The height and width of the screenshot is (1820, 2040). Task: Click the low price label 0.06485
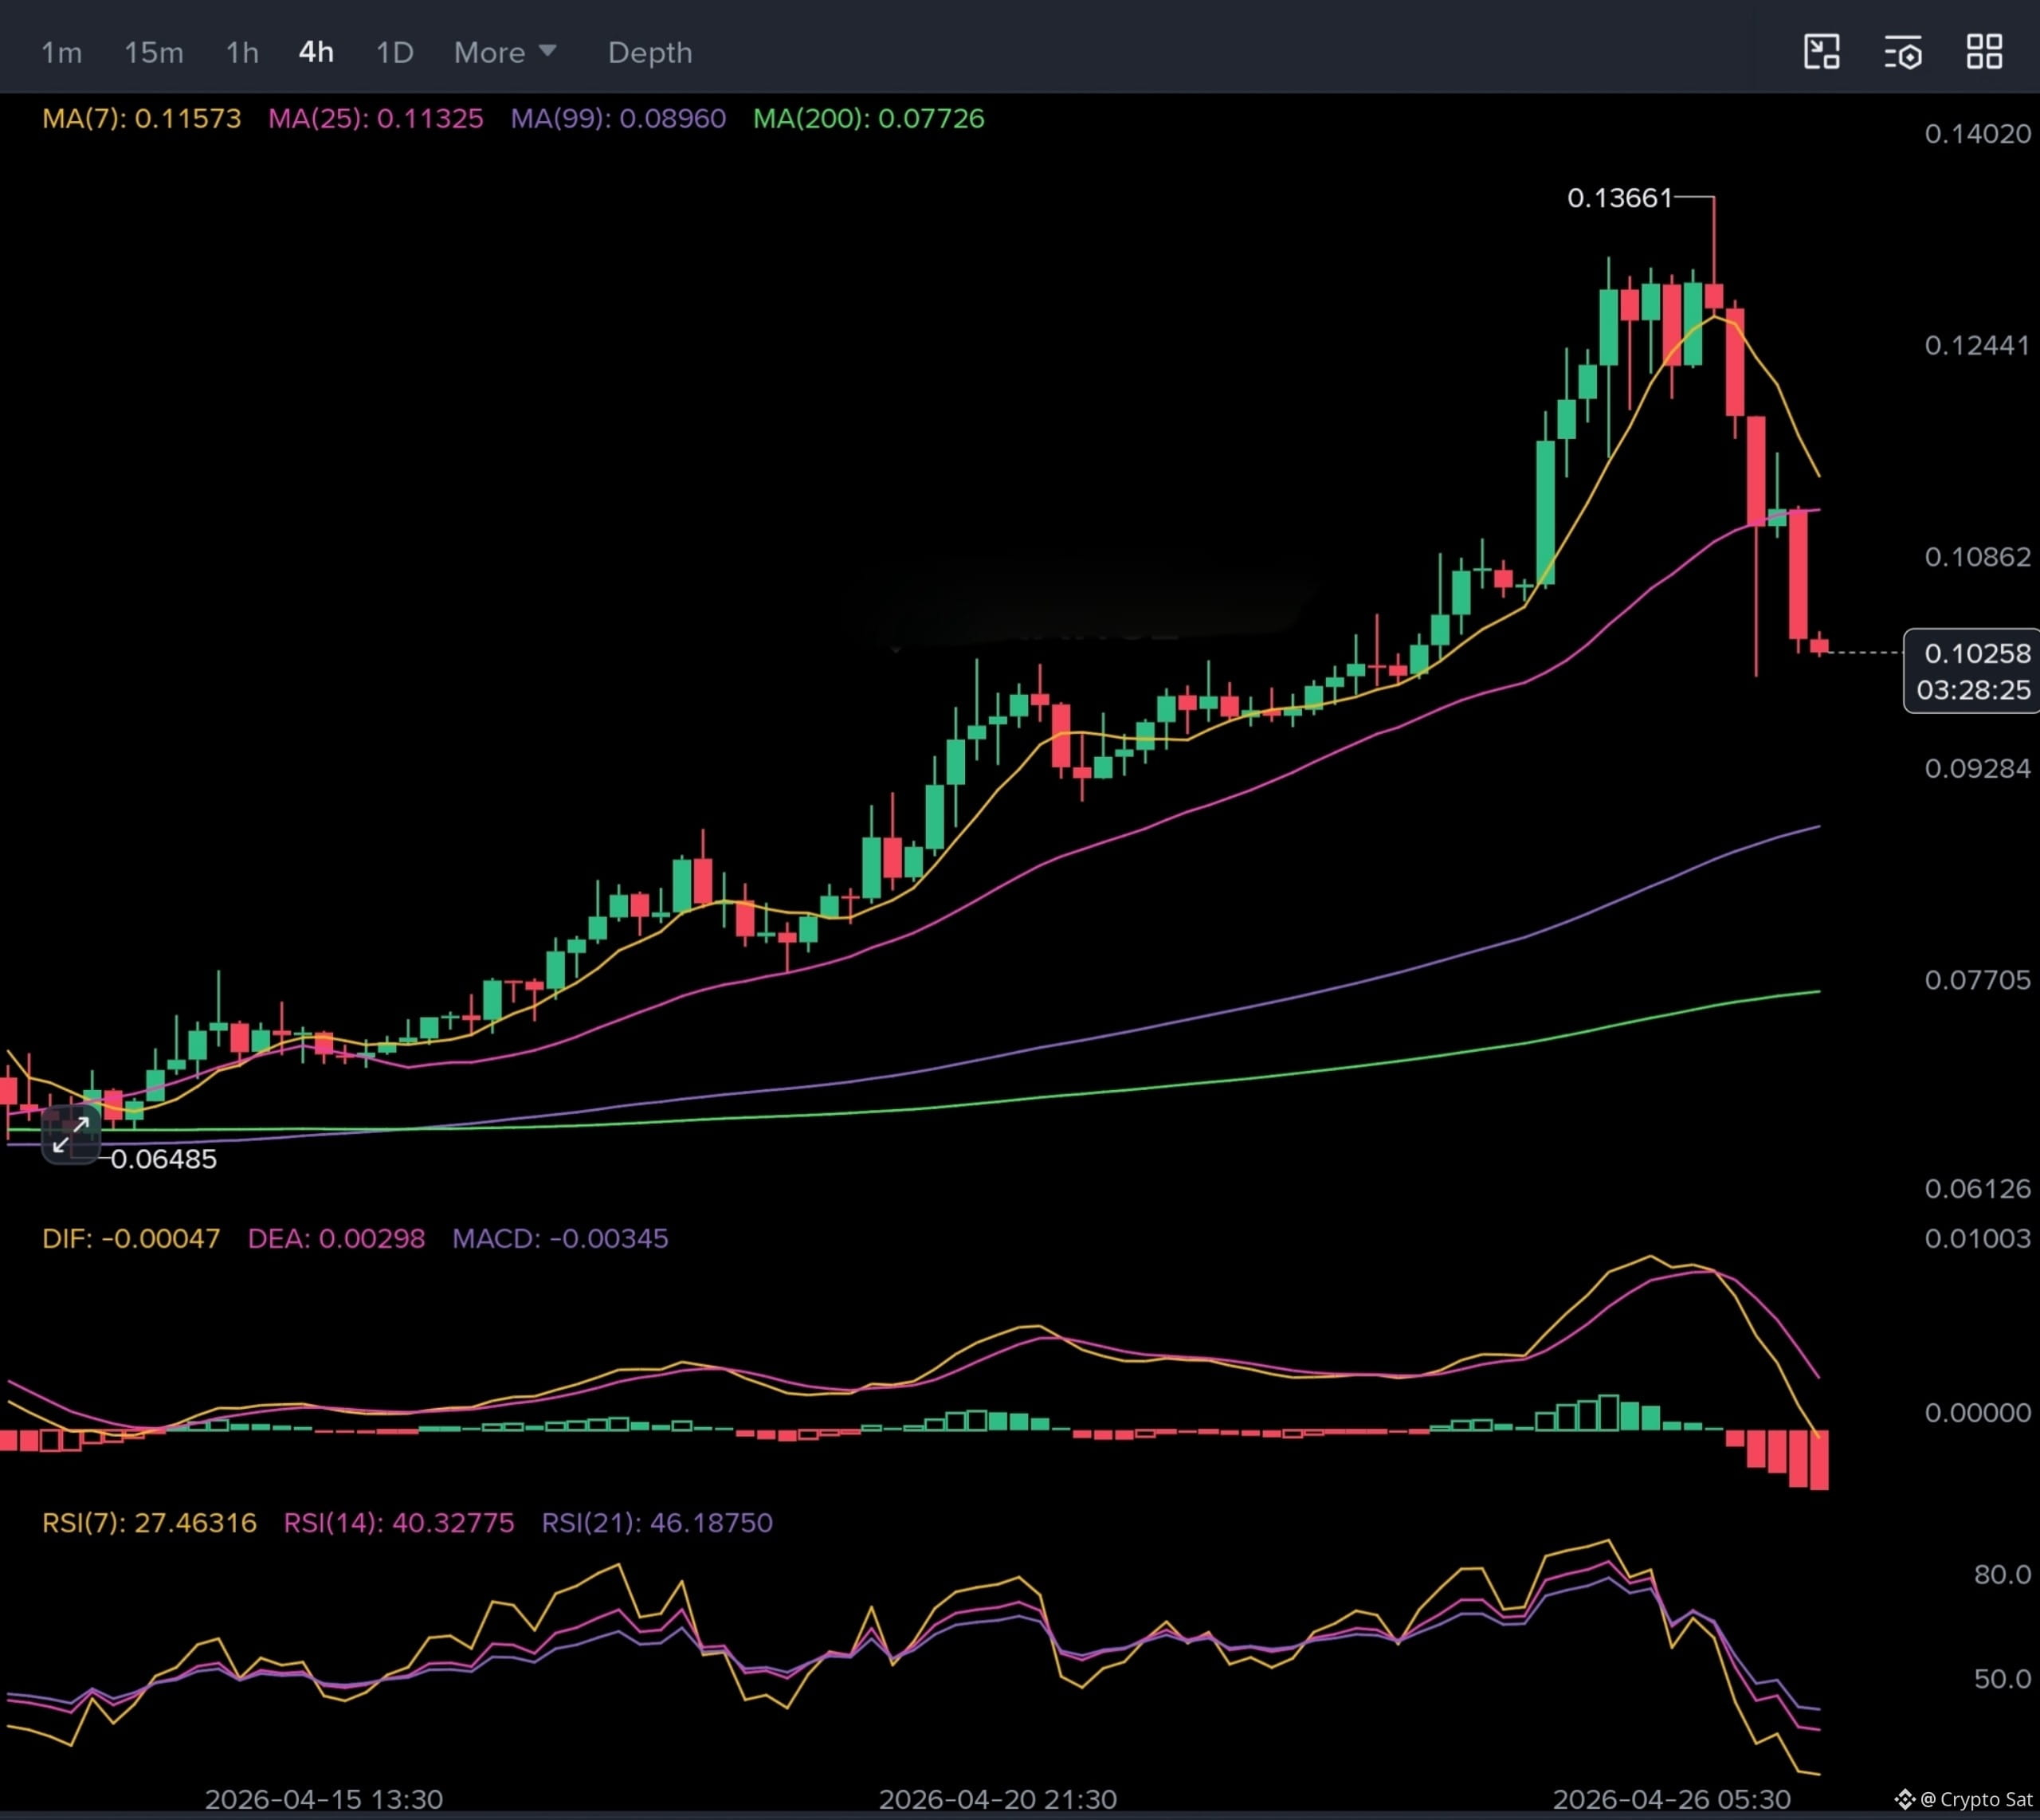point(163,1159)
